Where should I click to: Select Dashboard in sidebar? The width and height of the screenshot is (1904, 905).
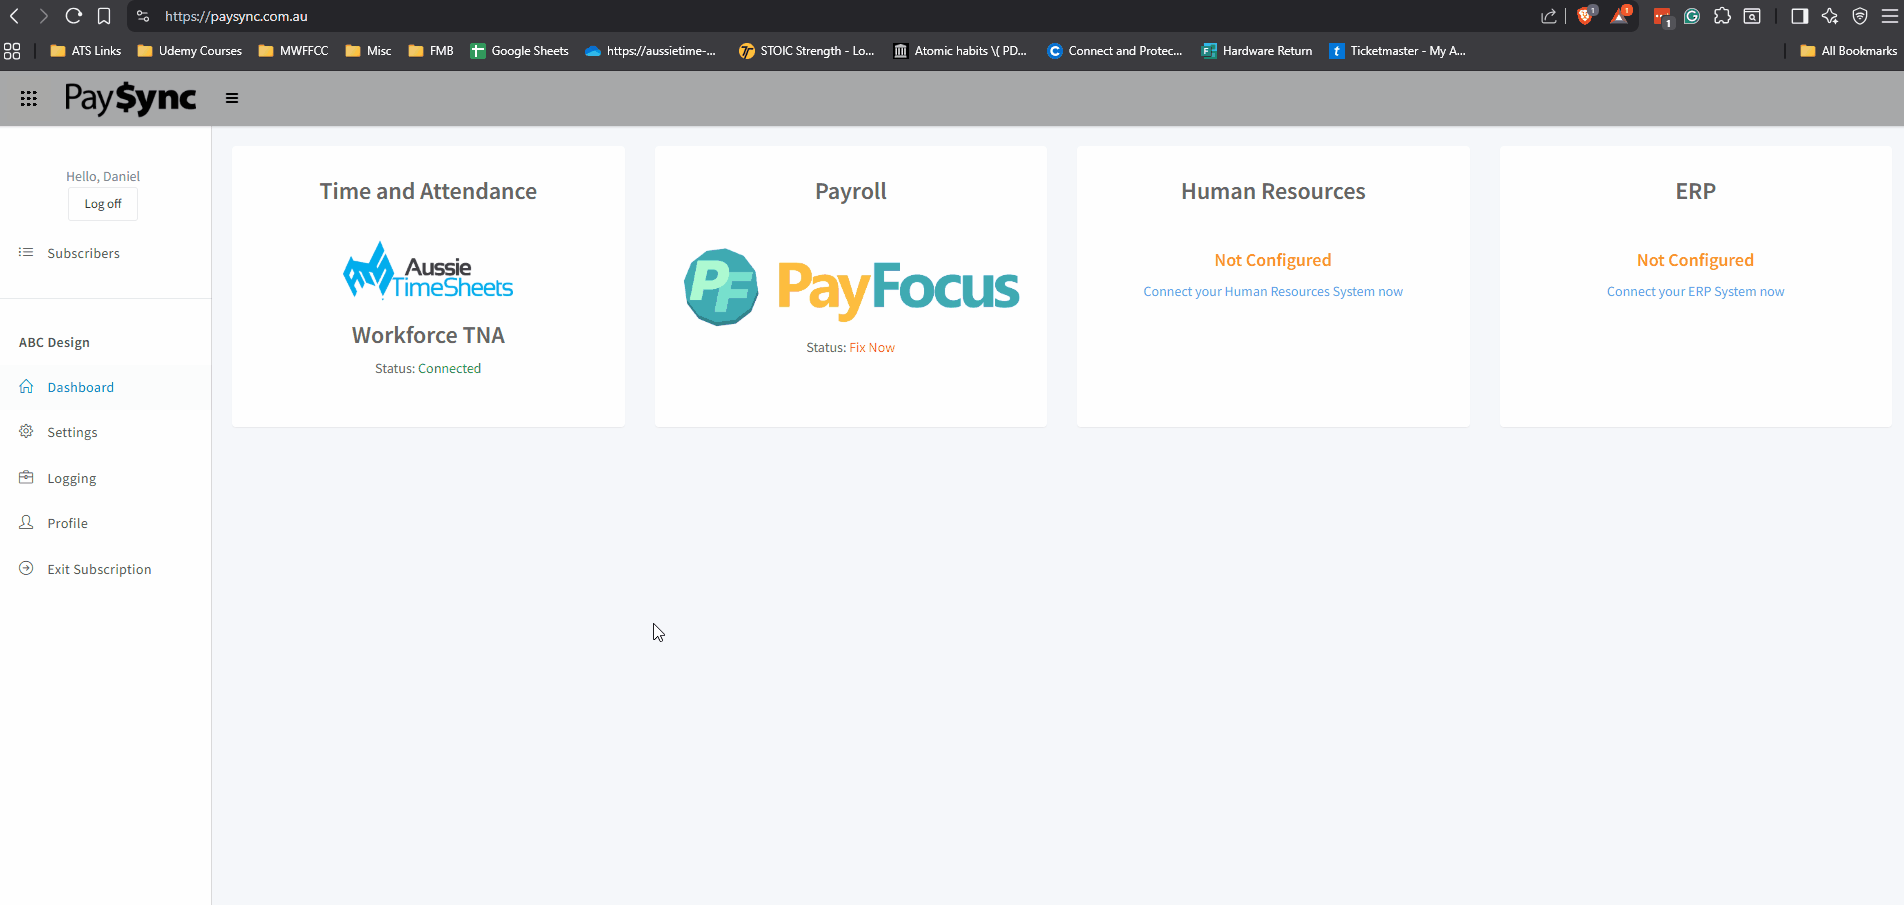[x=81, y=387]
